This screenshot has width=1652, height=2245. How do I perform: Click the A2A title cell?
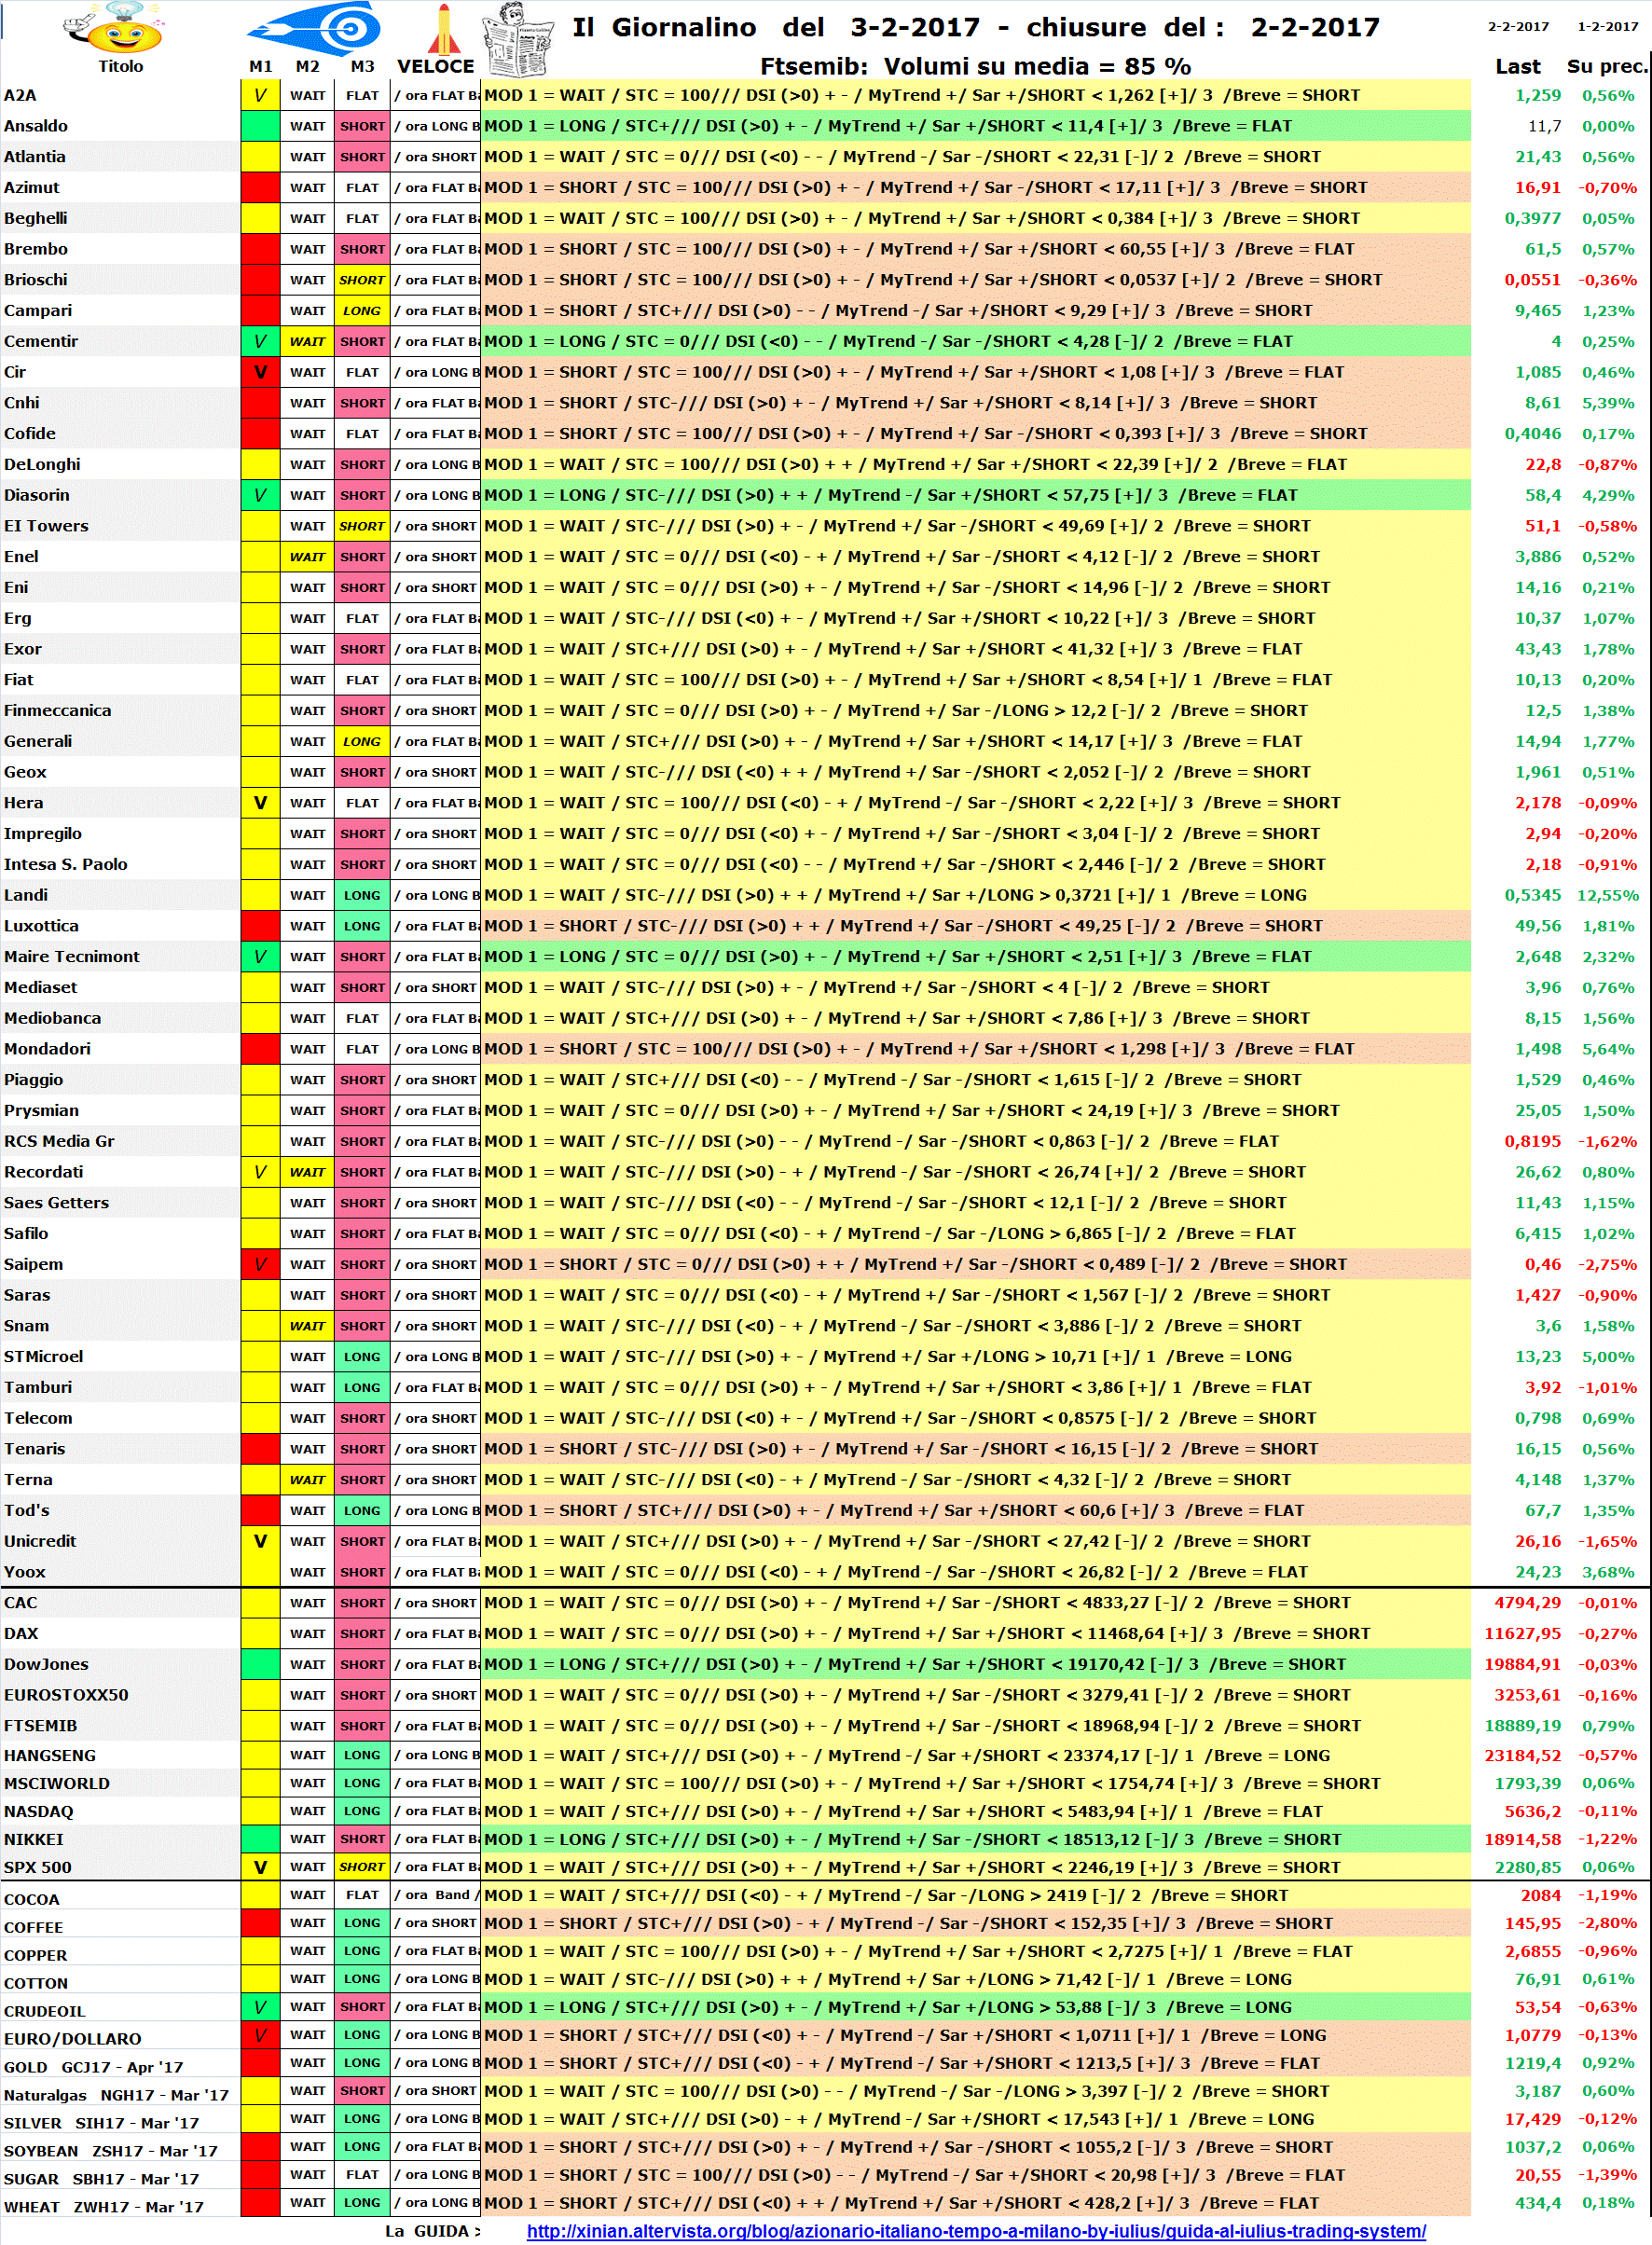[x=120, y=95]
